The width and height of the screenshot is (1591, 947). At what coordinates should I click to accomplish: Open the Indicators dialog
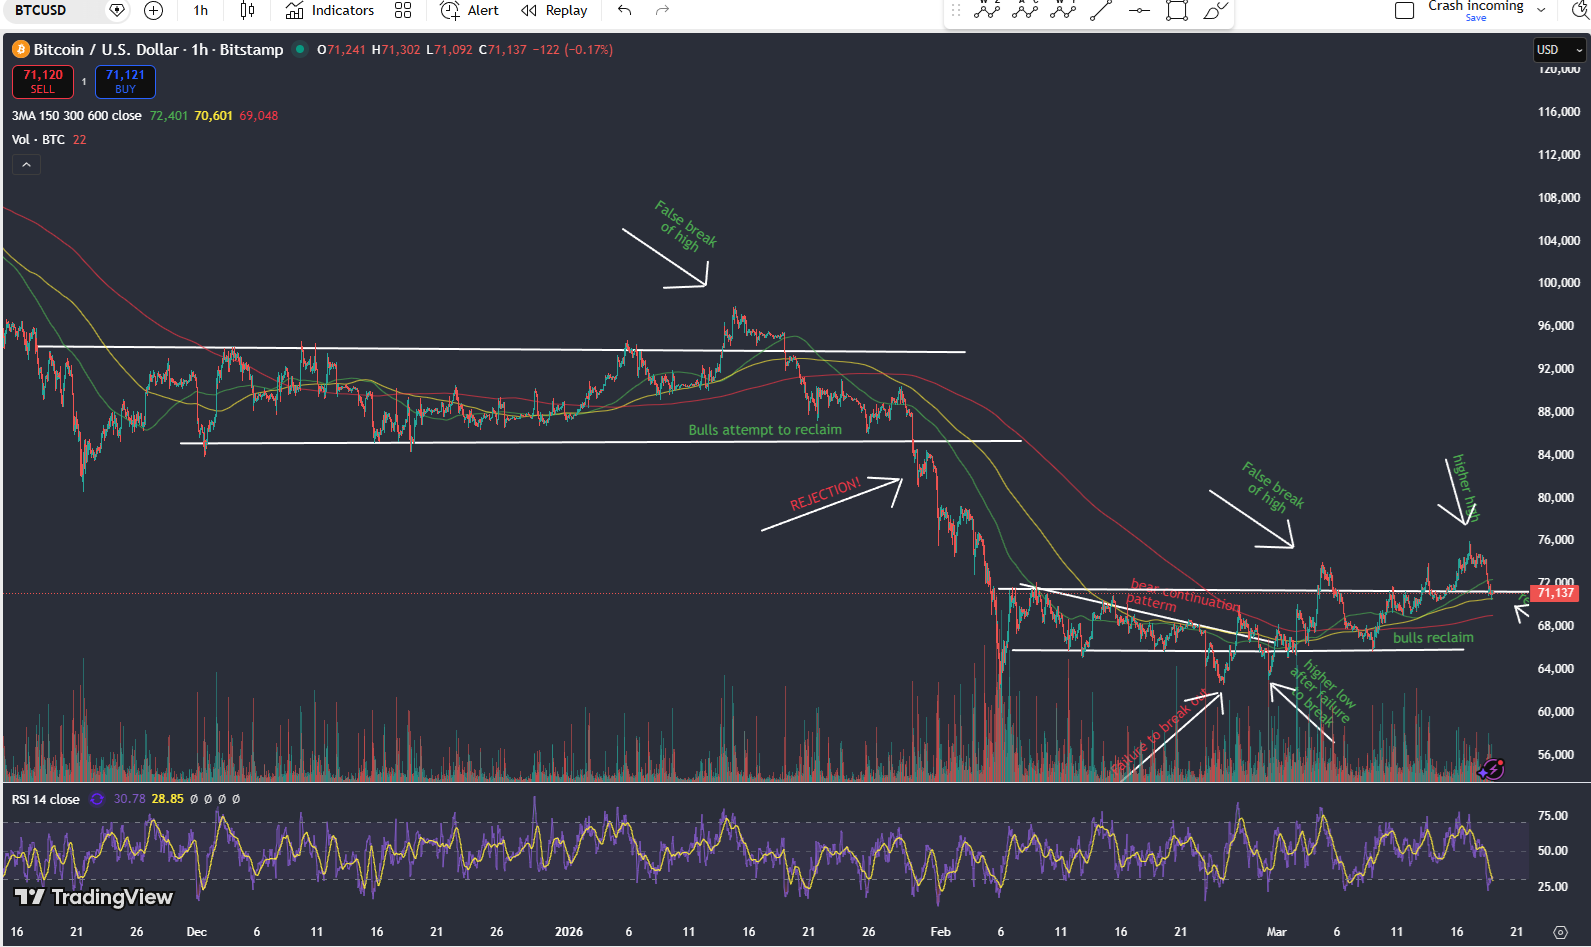(330, 10)
